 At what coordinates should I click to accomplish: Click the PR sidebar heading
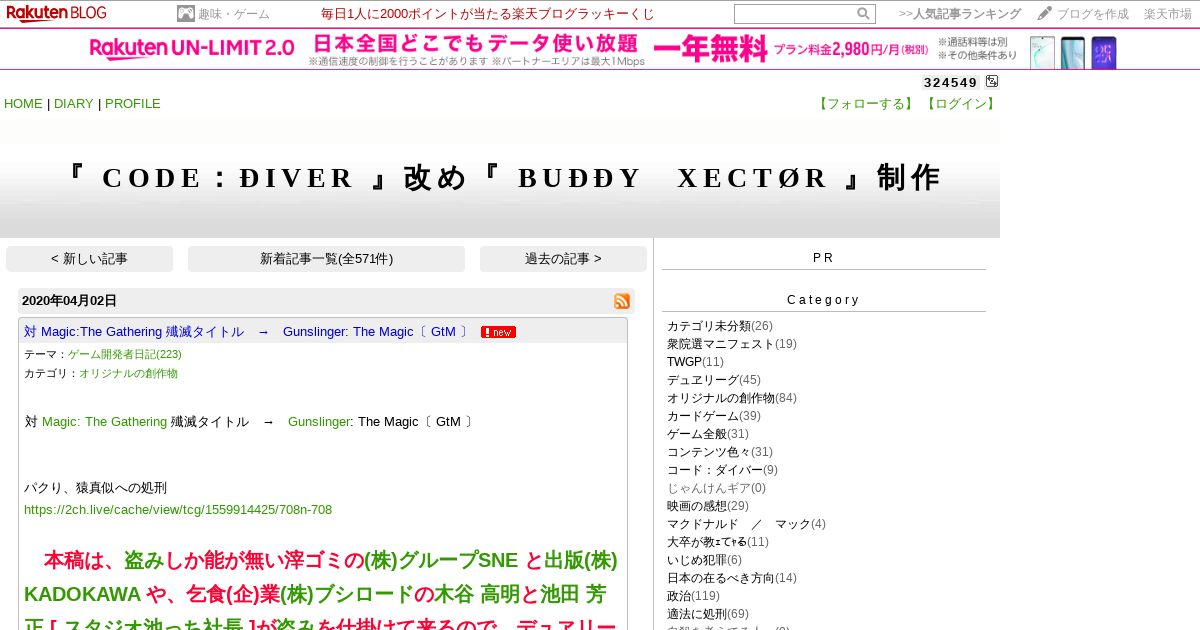823,258
